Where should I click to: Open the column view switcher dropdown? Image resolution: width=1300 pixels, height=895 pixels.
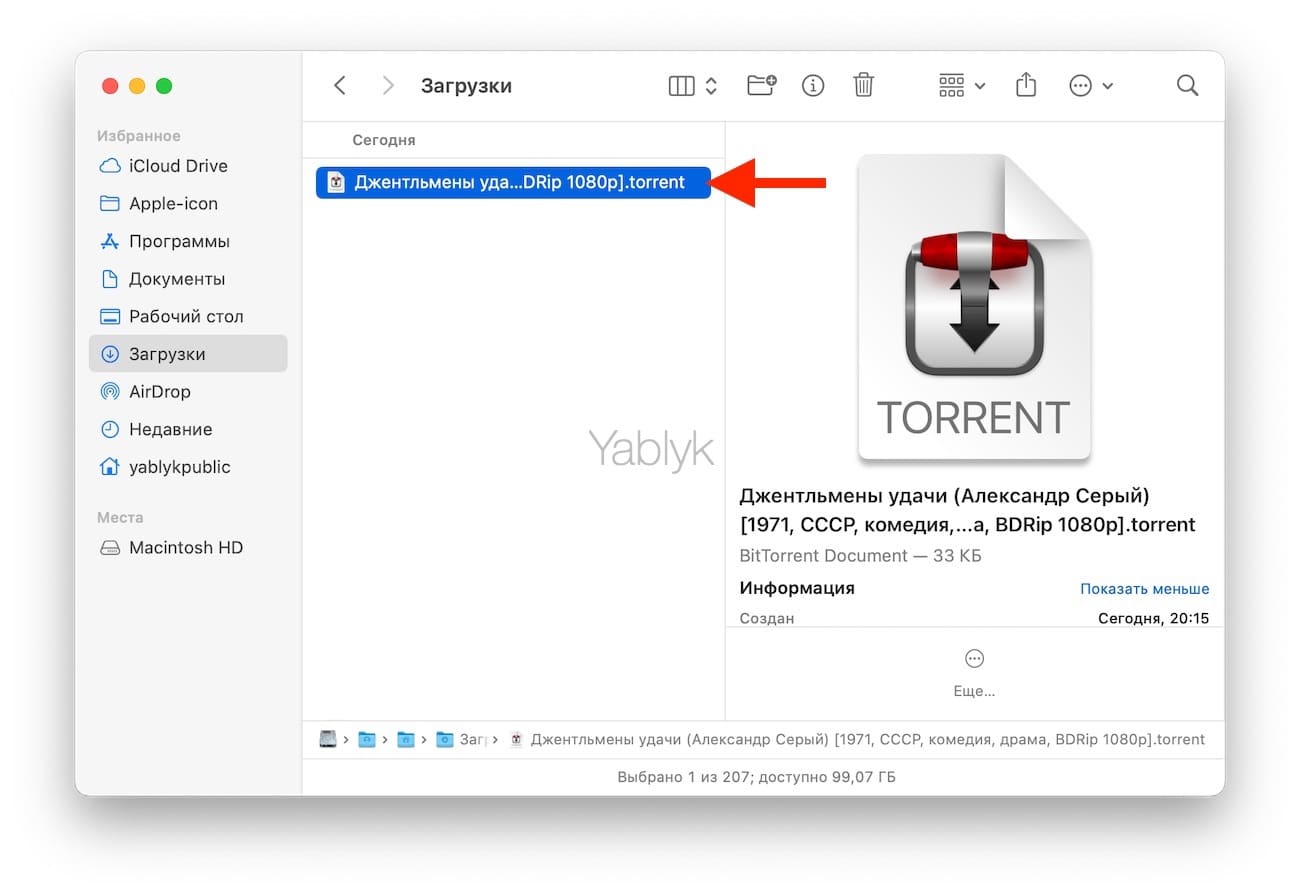693,86
